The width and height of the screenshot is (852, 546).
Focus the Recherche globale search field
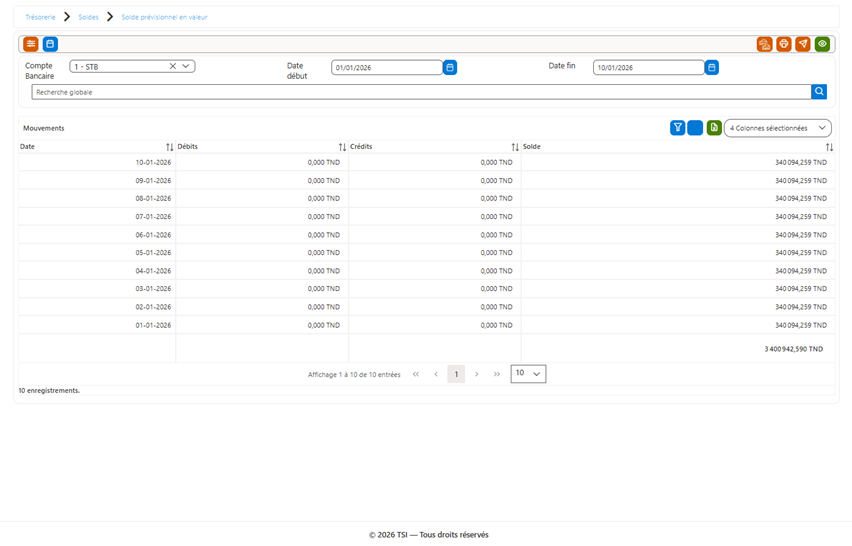click(421, 92)
